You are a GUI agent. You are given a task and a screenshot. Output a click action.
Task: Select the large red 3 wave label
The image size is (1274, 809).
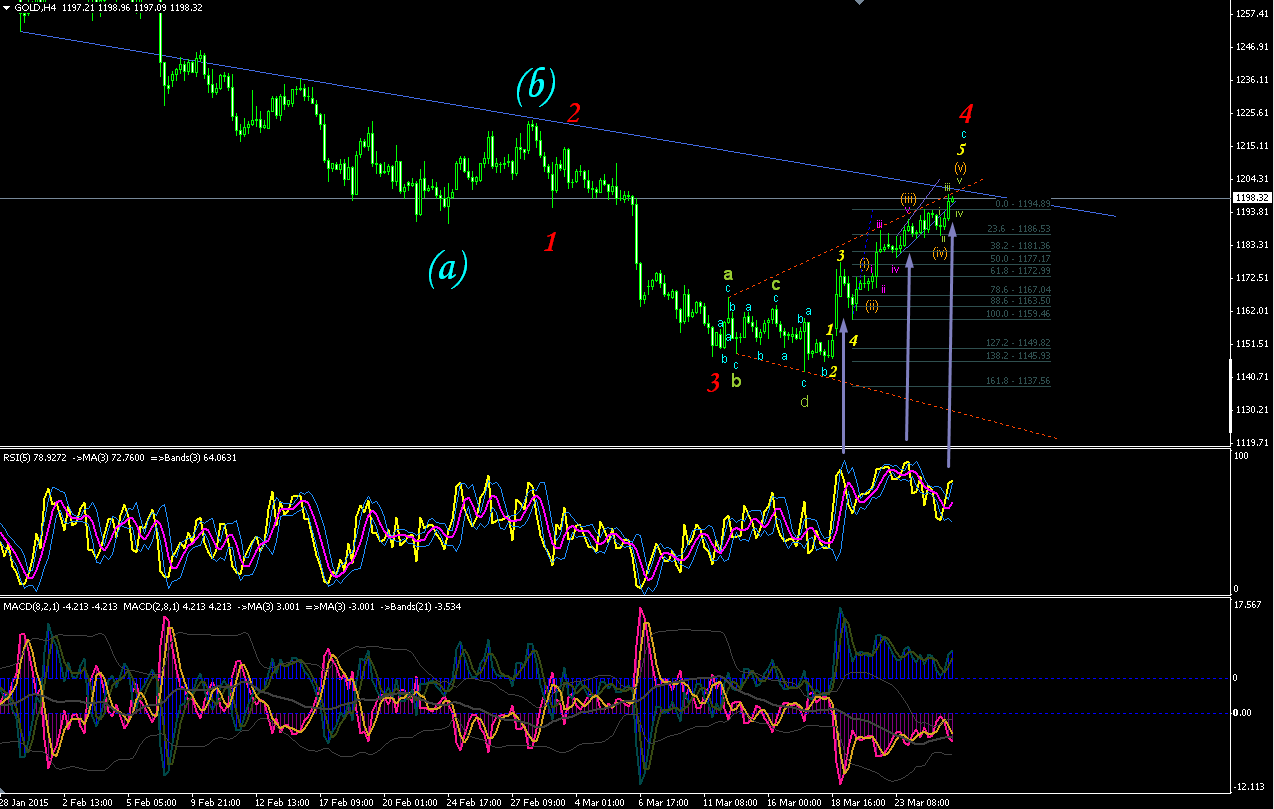click(x=714, y=383)
